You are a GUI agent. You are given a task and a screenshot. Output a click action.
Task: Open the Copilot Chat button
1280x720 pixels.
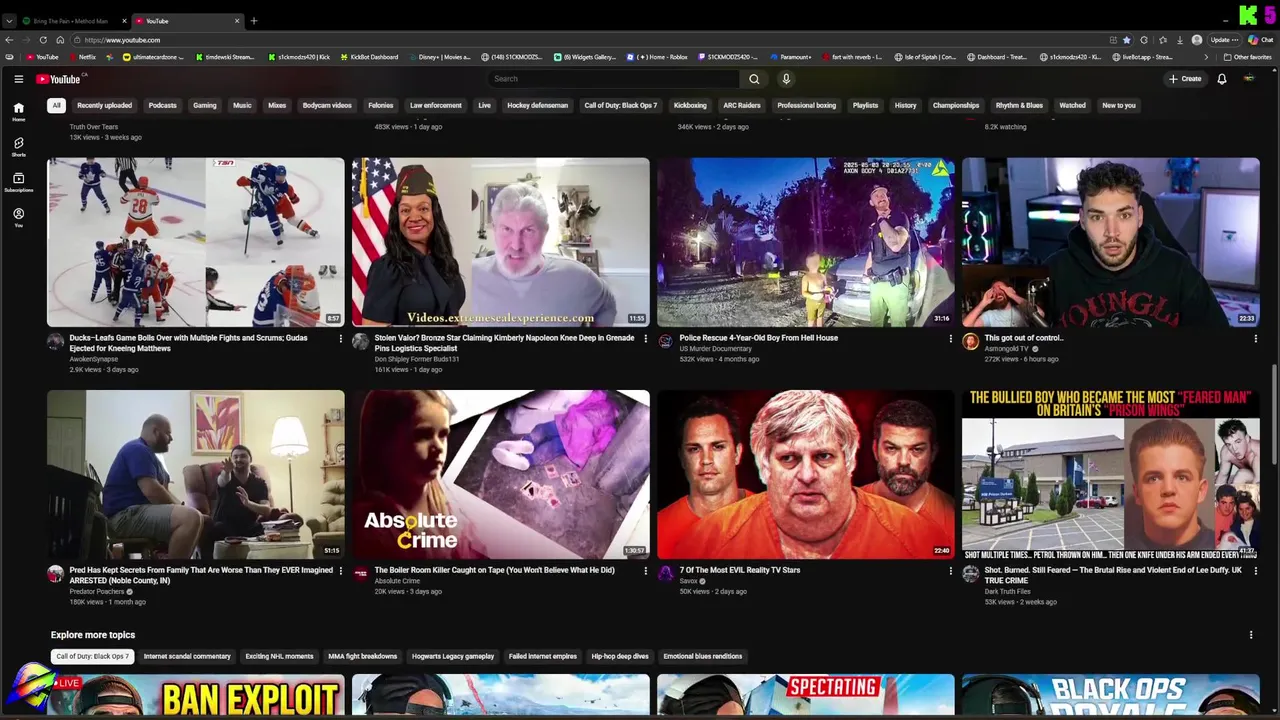(1260, 40)
